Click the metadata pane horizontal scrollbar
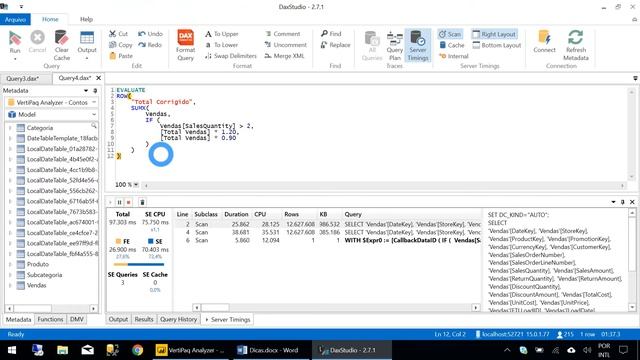 point(51,309)
